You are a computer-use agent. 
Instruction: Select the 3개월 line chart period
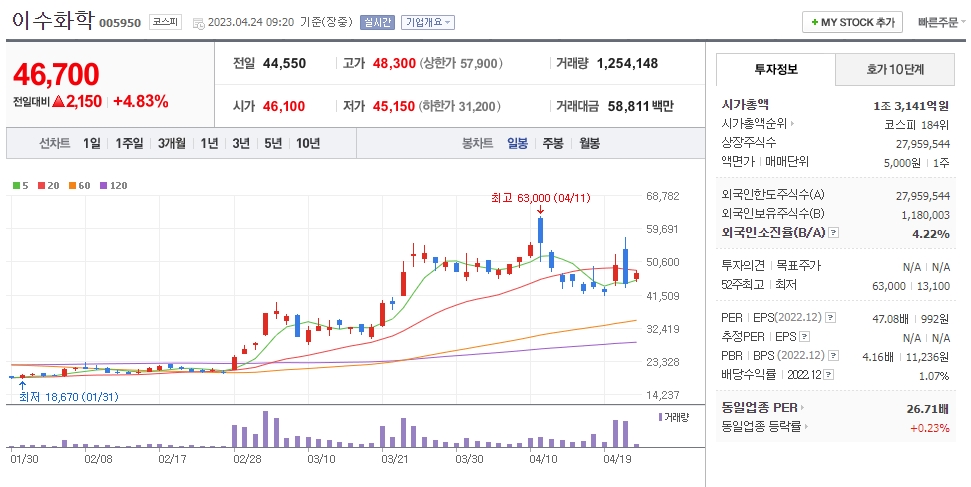pos(172,143)
